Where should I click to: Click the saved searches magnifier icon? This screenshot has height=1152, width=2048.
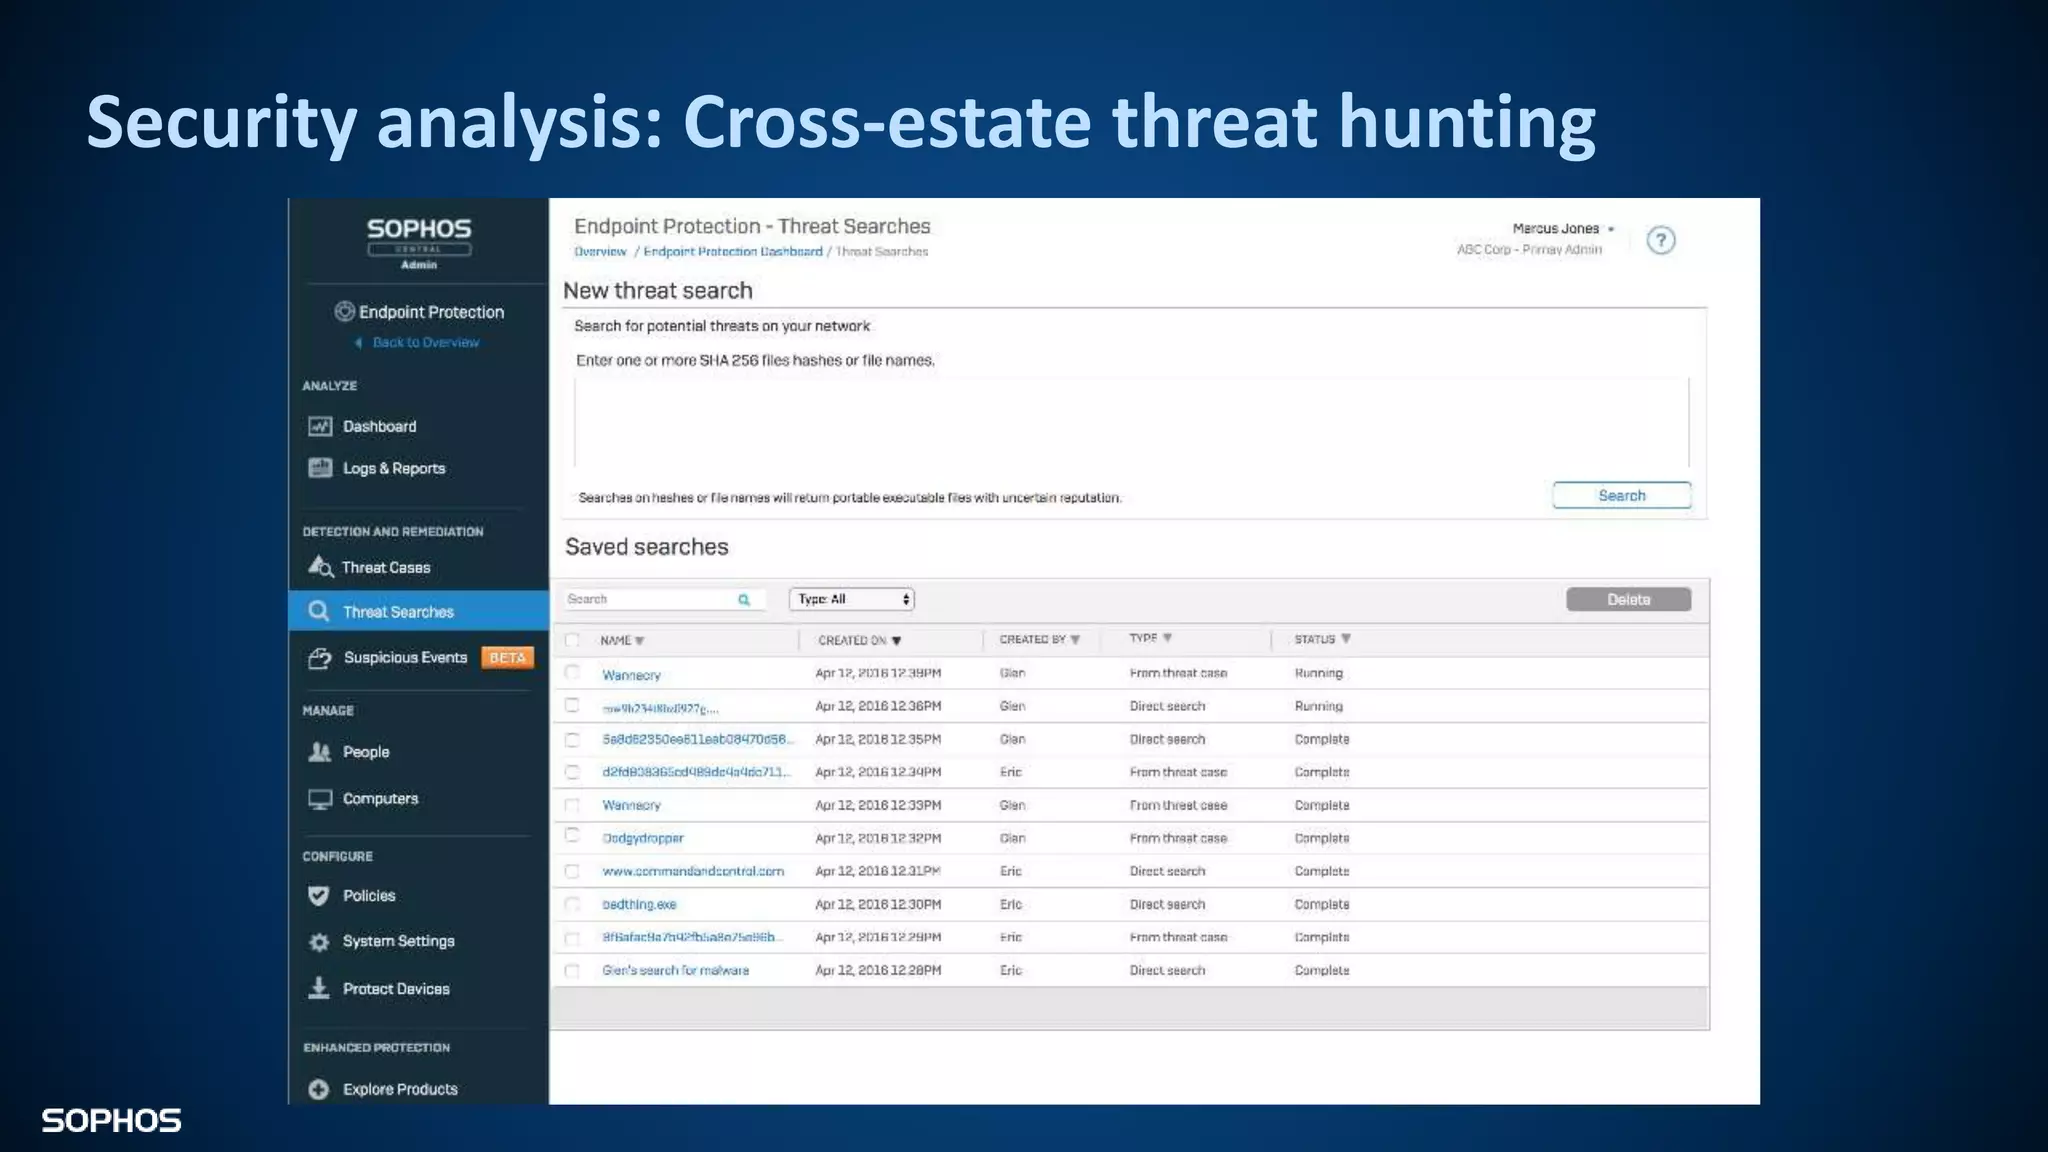tap(744, 600)
